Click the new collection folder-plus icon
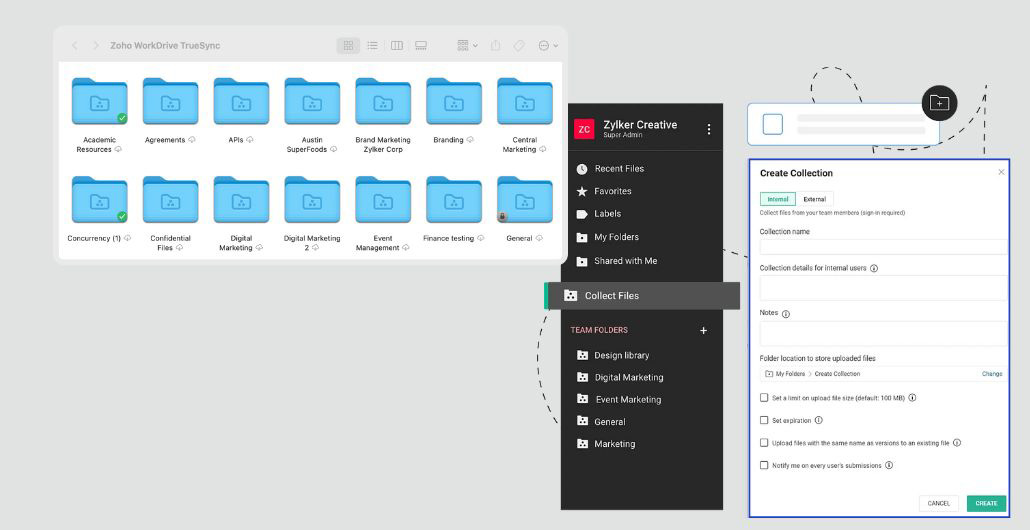1030x530 pixels. (x=939, y=103)
